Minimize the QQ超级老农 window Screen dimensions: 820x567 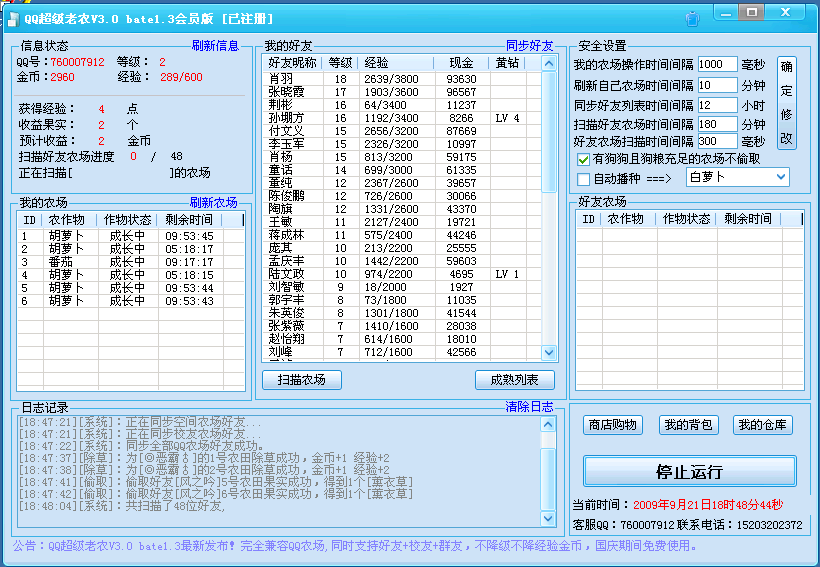(726, 13)
